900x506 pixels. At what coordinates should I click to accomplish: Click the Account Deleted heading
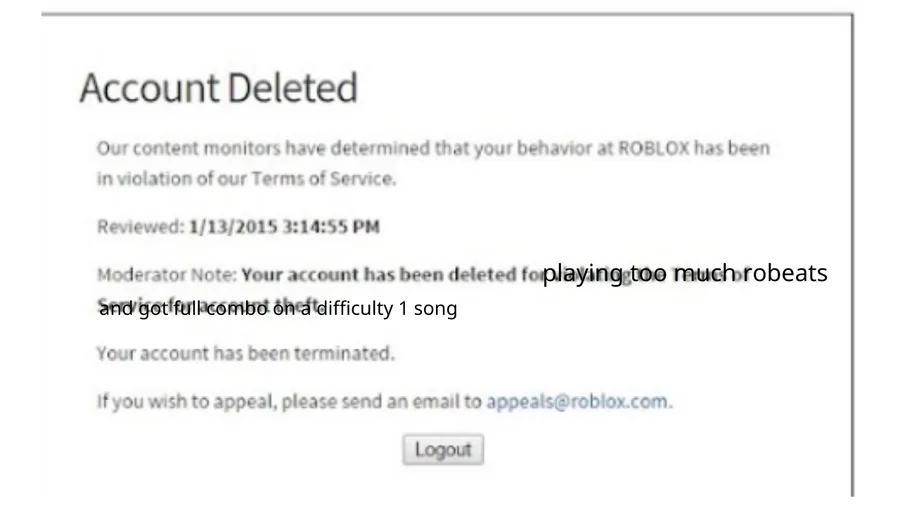click(218, 90)
